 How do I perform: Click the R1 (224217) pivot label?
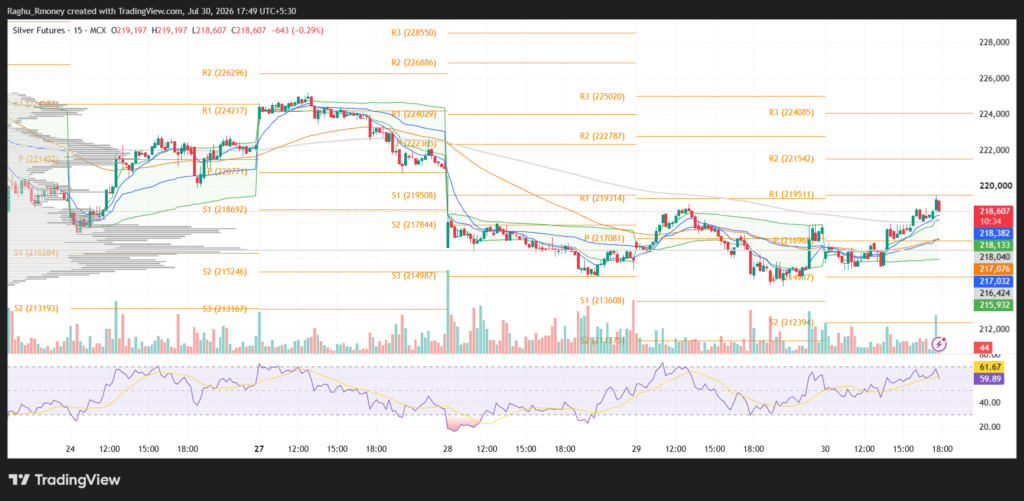click(x=225, y=111)
